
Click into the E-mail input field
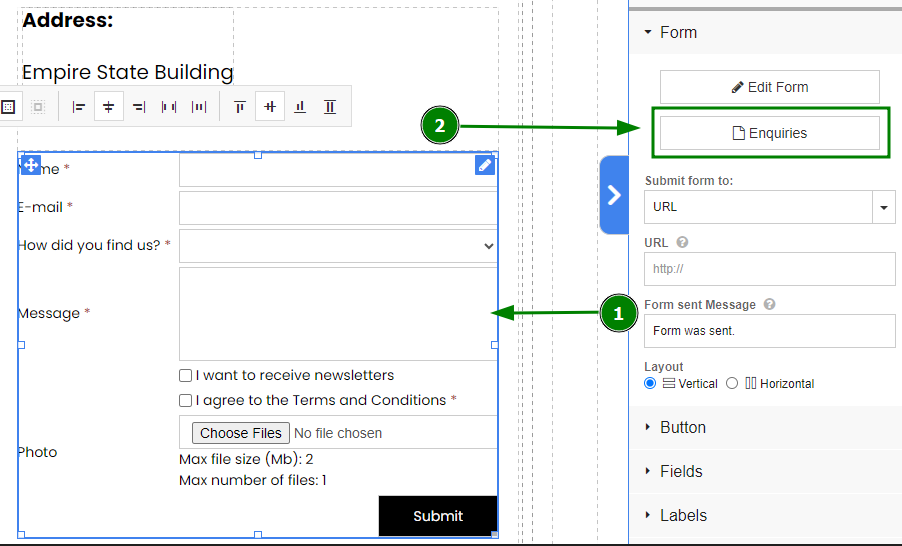pos(338,208)
